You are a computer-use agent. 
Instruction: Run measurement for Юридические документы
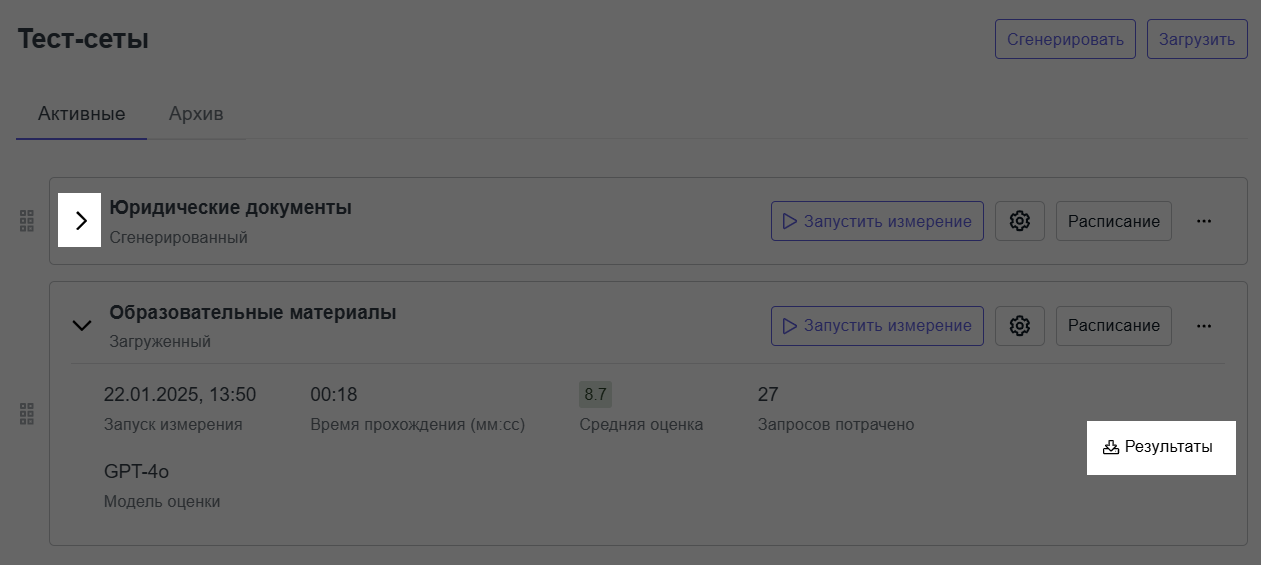tap(876, 221)
